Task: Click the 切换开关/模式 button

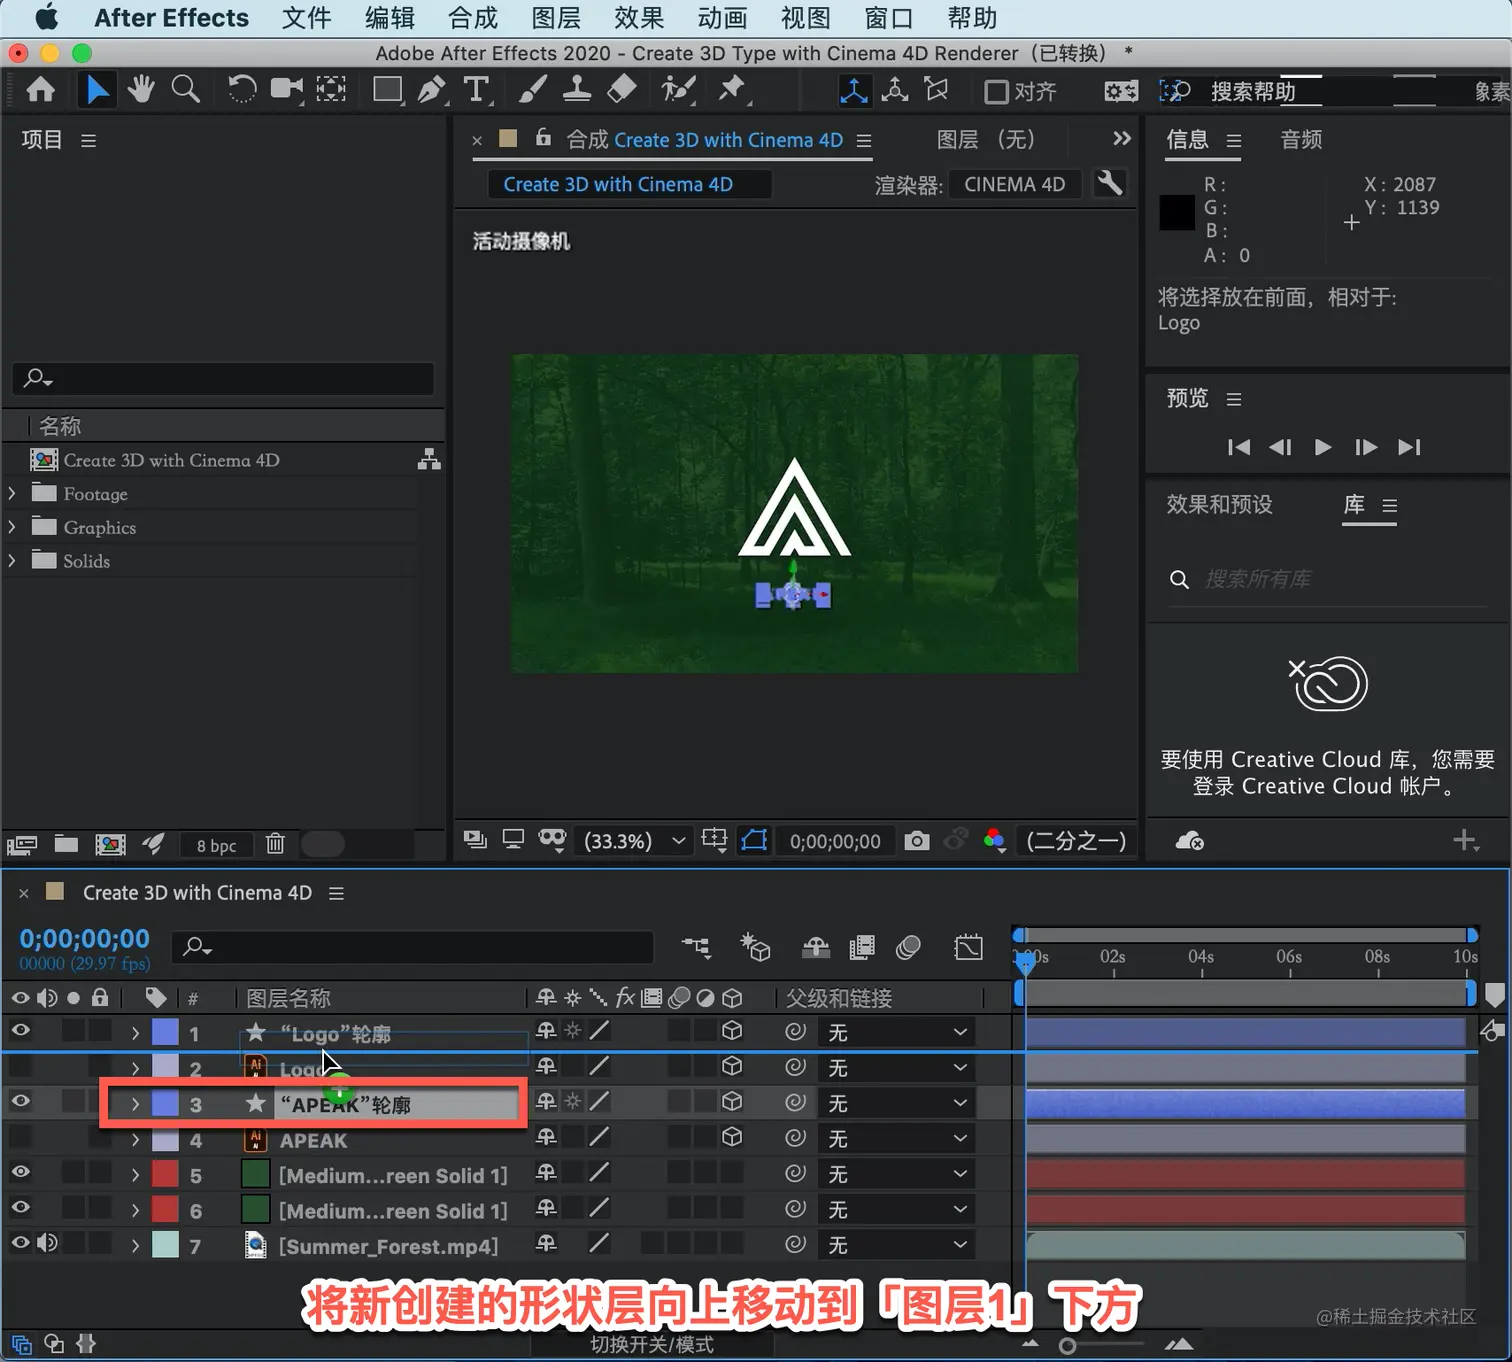Action: coord(652,1345)
